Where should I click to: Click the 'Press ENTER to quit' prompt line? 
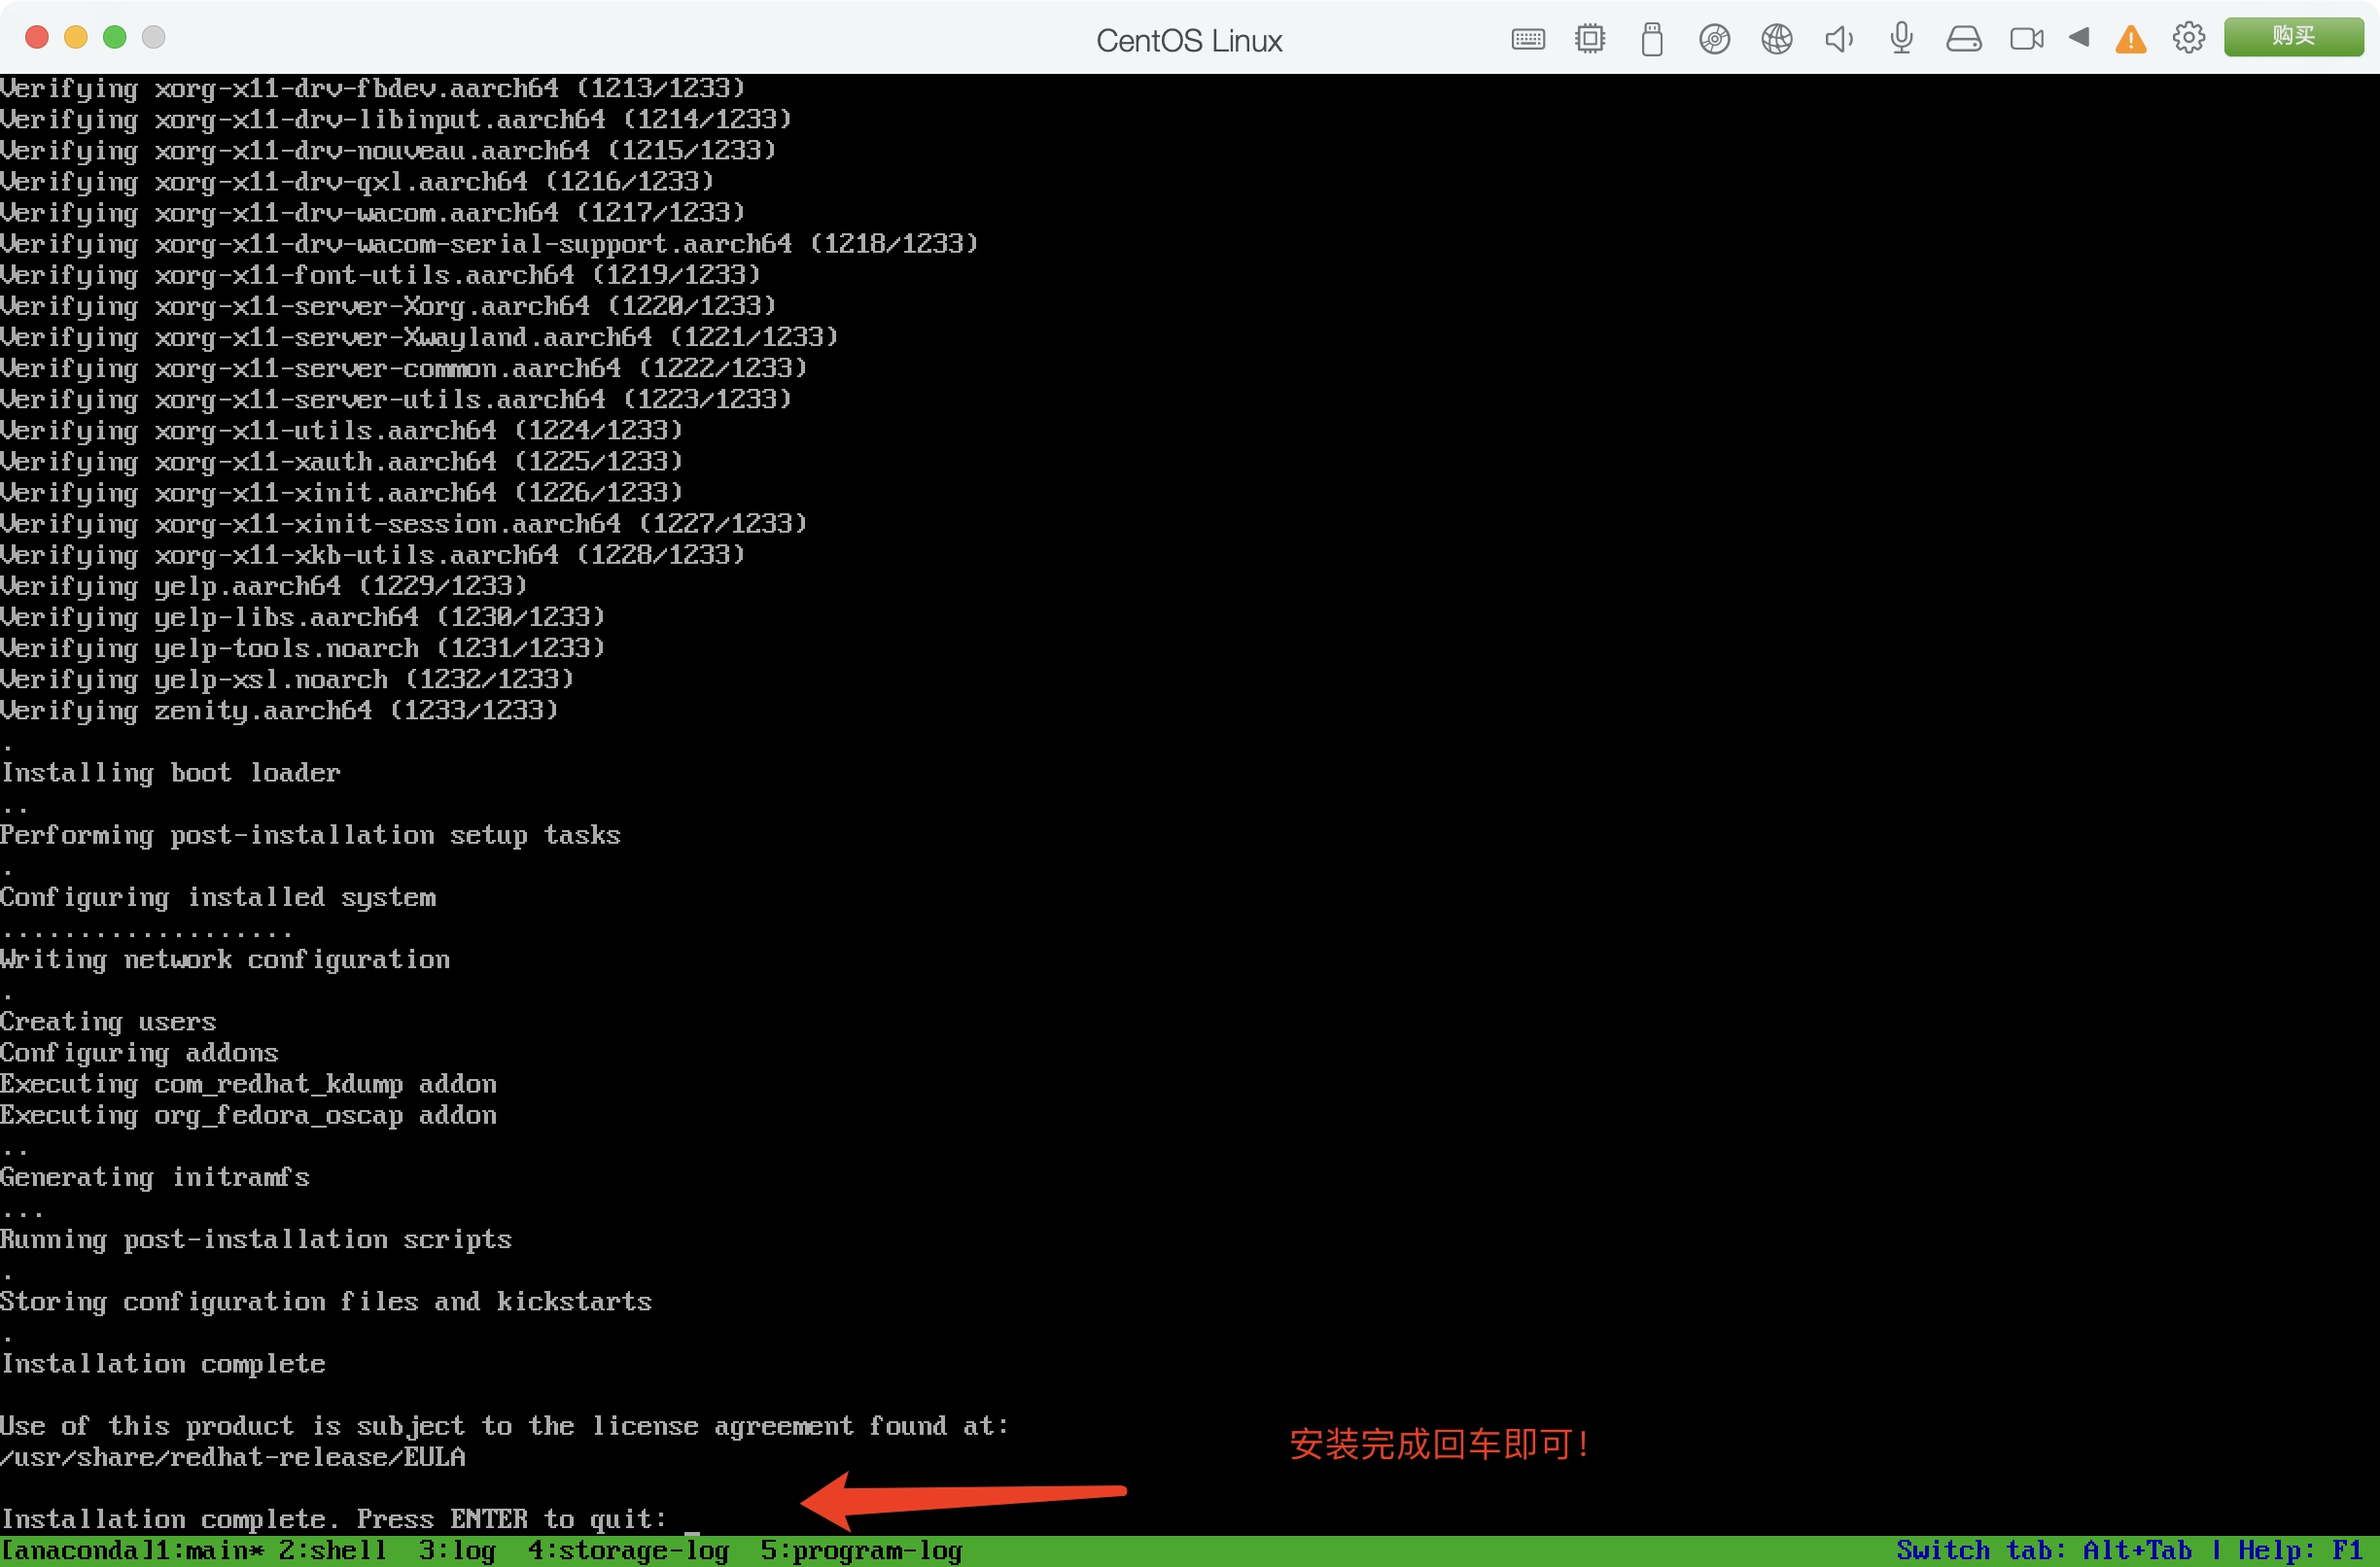point(334,1519)
